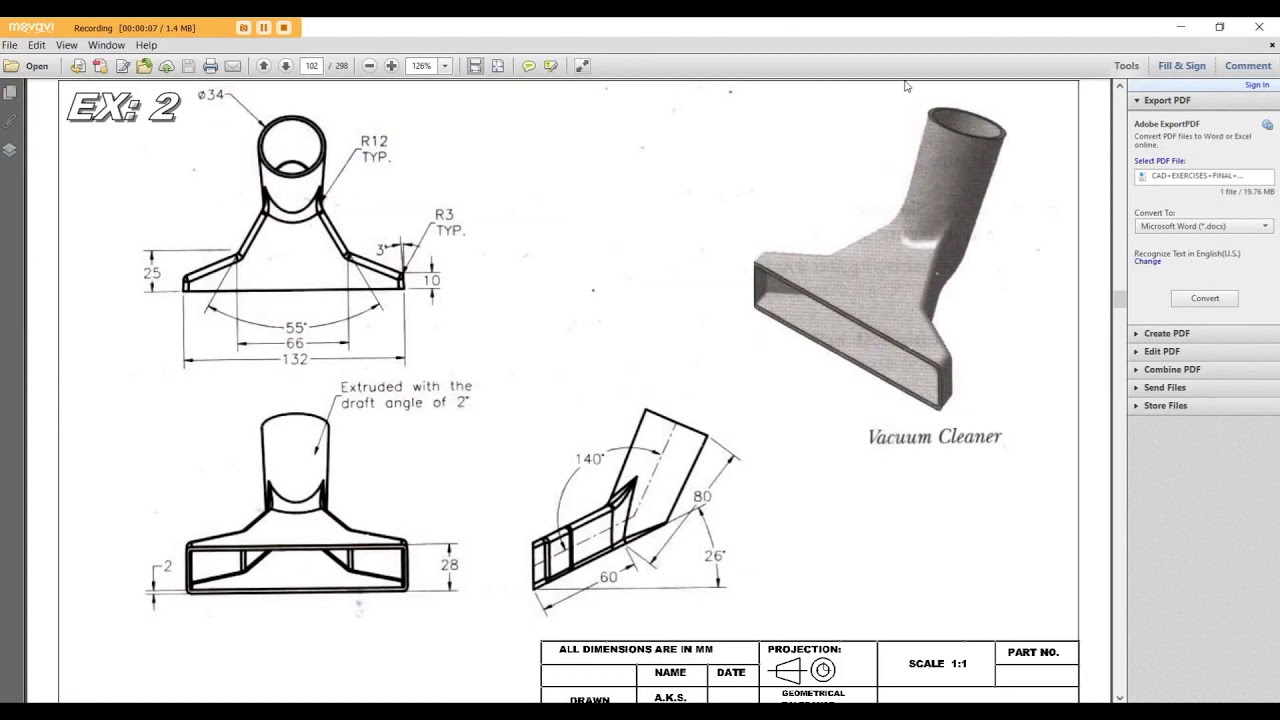Take a Movavi screenshot with camera icon
The height and width of the screenshot is (720, 1280).
(243, 28)
